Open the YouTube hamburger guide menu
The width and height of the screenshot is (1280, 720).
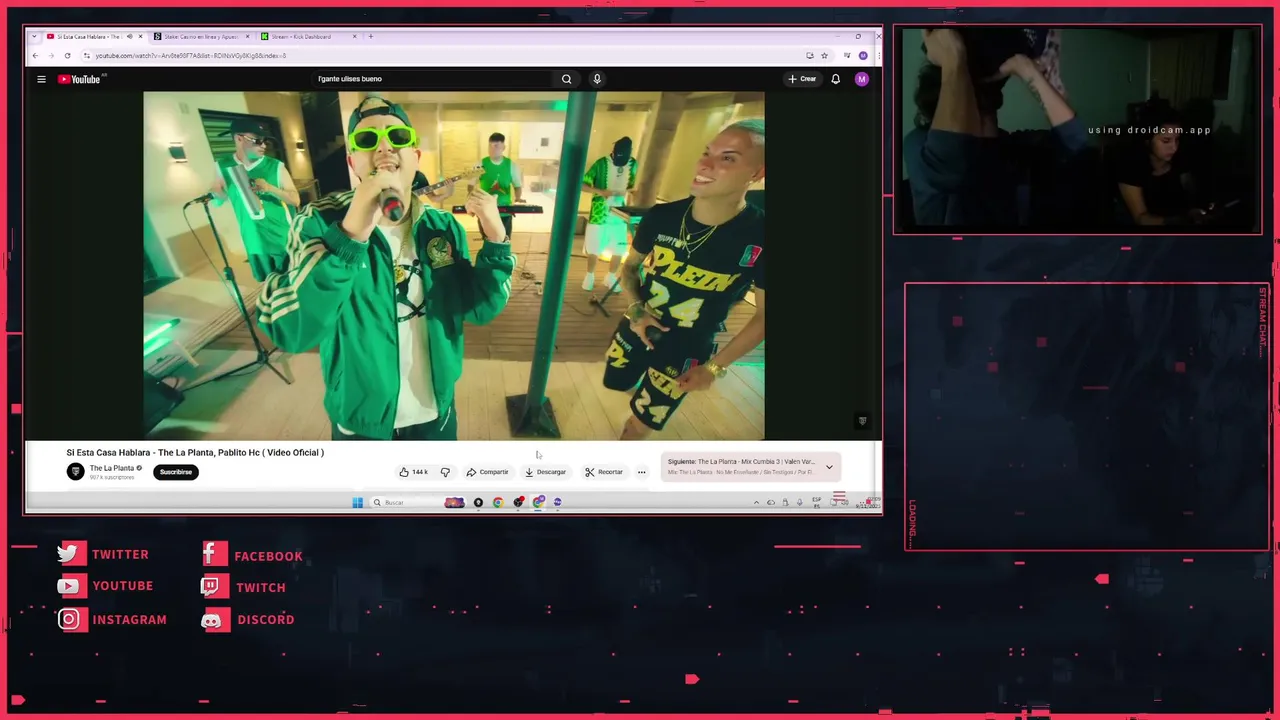pos(41,79)
